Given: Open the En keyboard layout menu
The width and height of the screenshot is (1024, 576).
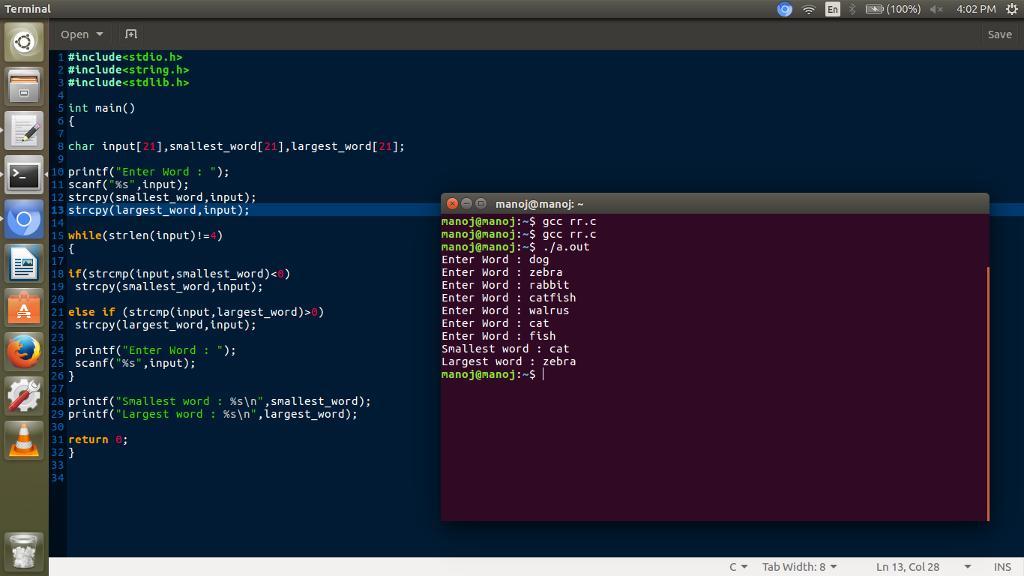Looking at the screenshot, I should click(832, 9).
